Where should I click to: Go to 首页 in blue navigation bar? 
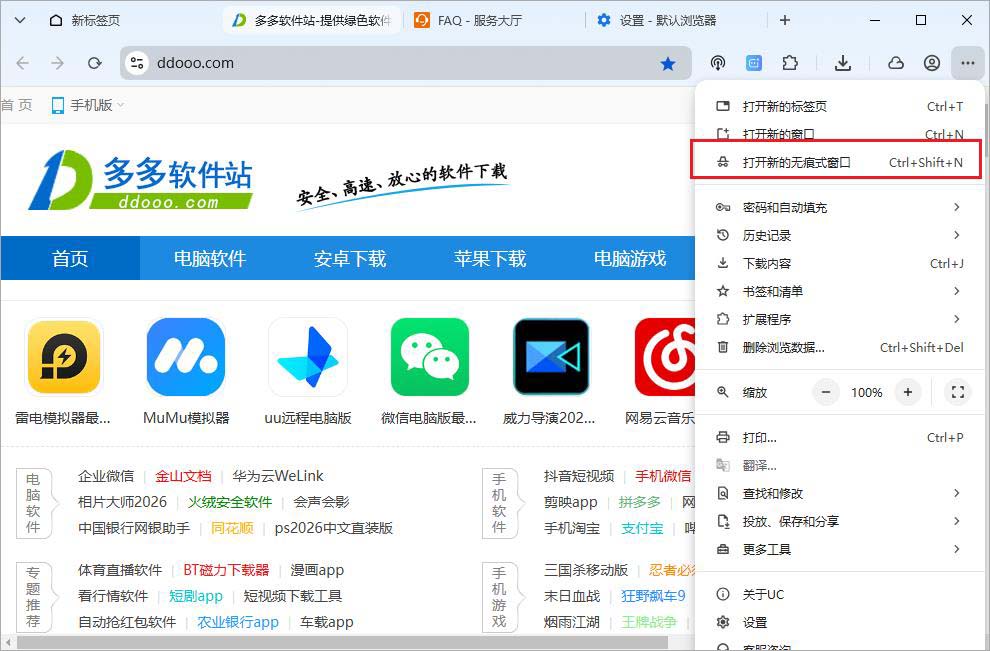pos(70,258)
